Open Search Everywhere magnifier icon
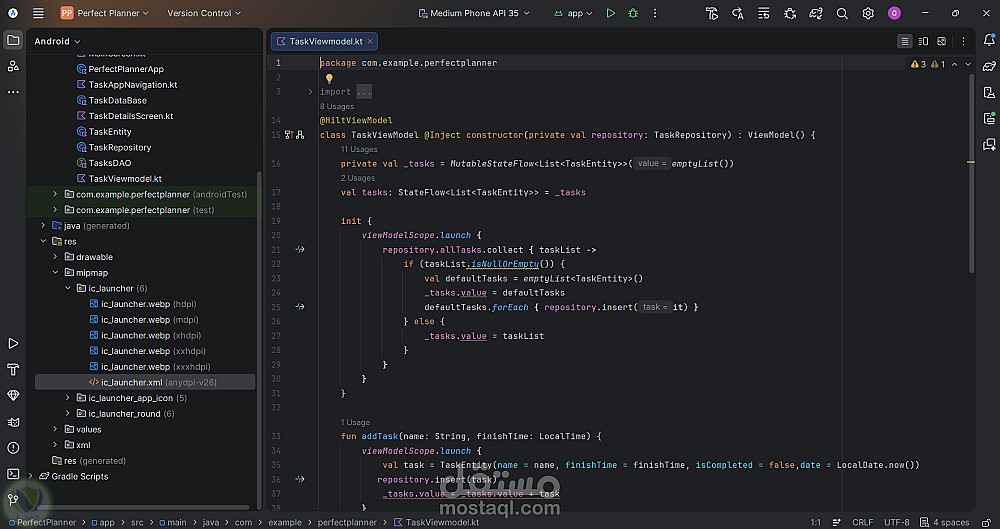Viewport: 1000px width, 529px height. point(842,13)
